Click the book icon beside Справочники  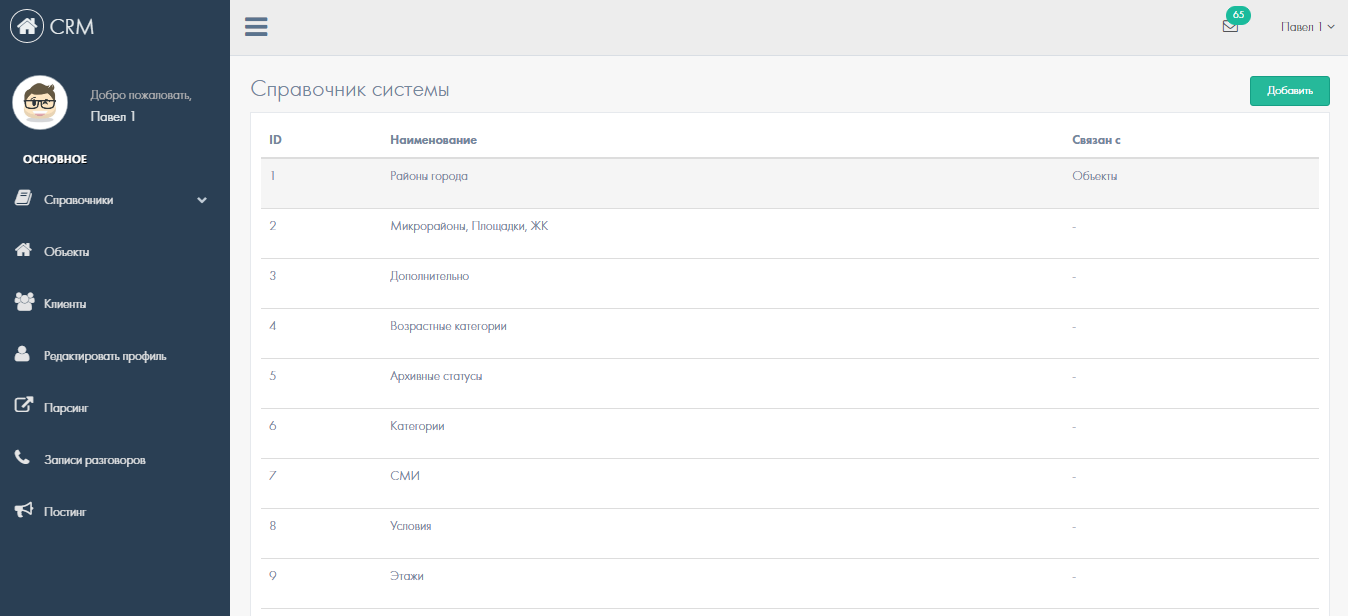click(x=24, y=199)
